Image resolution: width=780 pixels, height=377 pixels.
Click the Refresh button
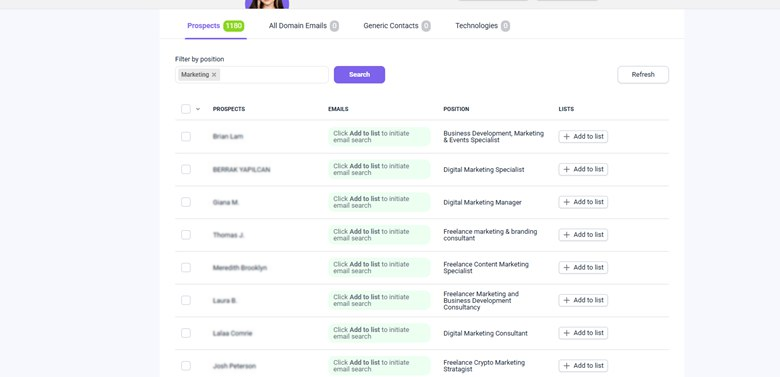click(643, 75)
